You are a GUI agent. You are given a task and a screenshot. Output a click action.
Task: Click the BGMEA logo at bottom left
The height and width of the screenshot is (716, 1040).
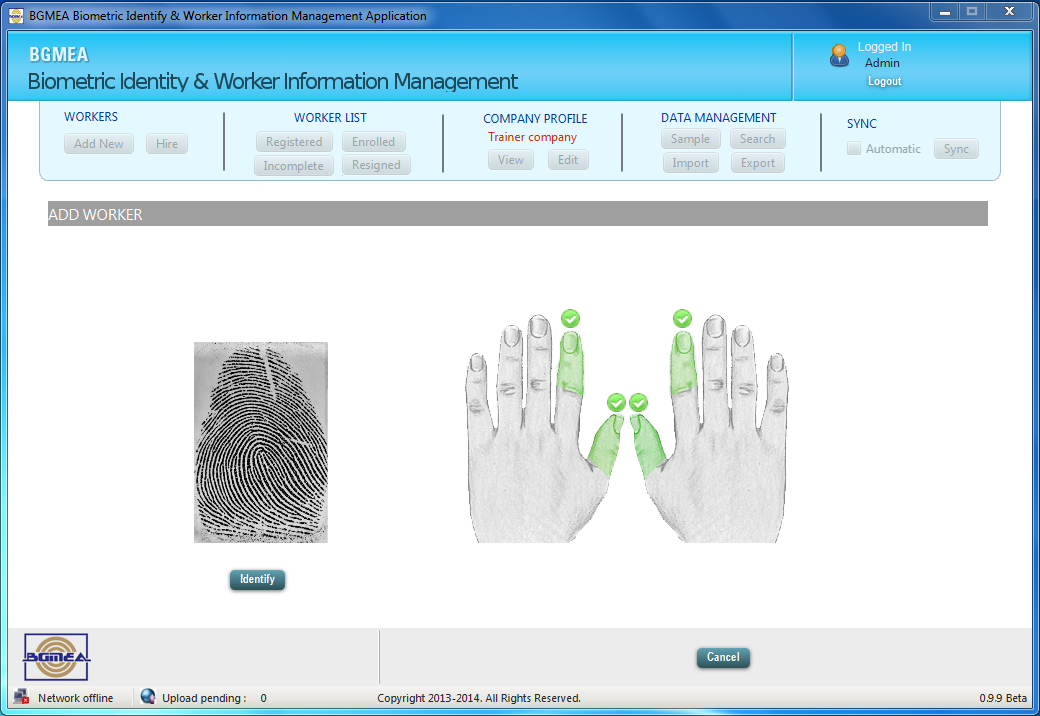coord(57,657)
